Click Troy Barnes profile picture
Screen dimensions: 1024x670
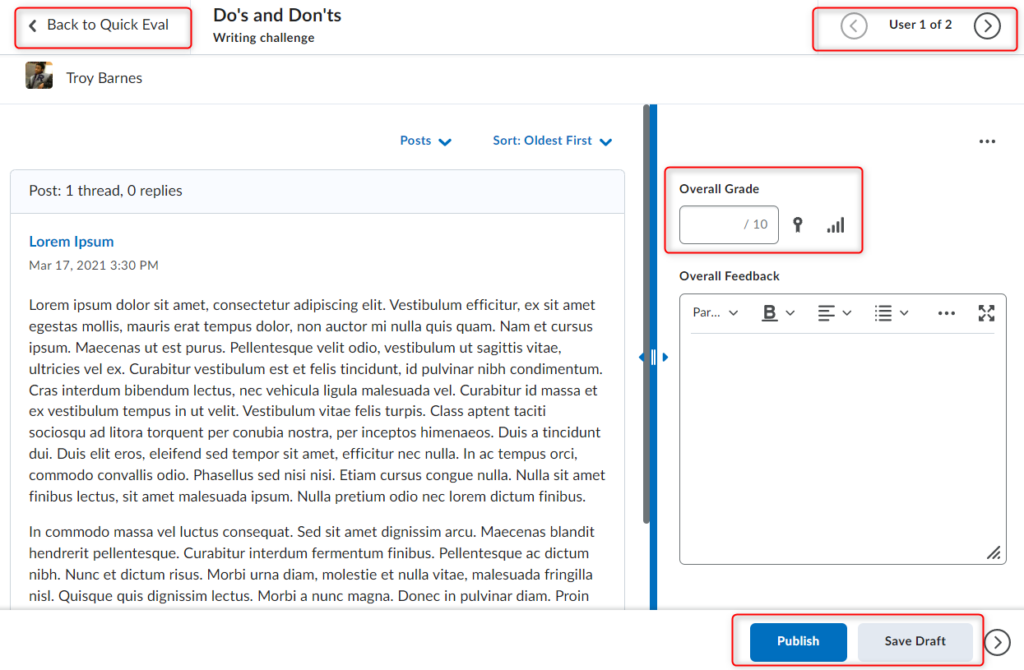pyautogui.click(x=39, y=77)
